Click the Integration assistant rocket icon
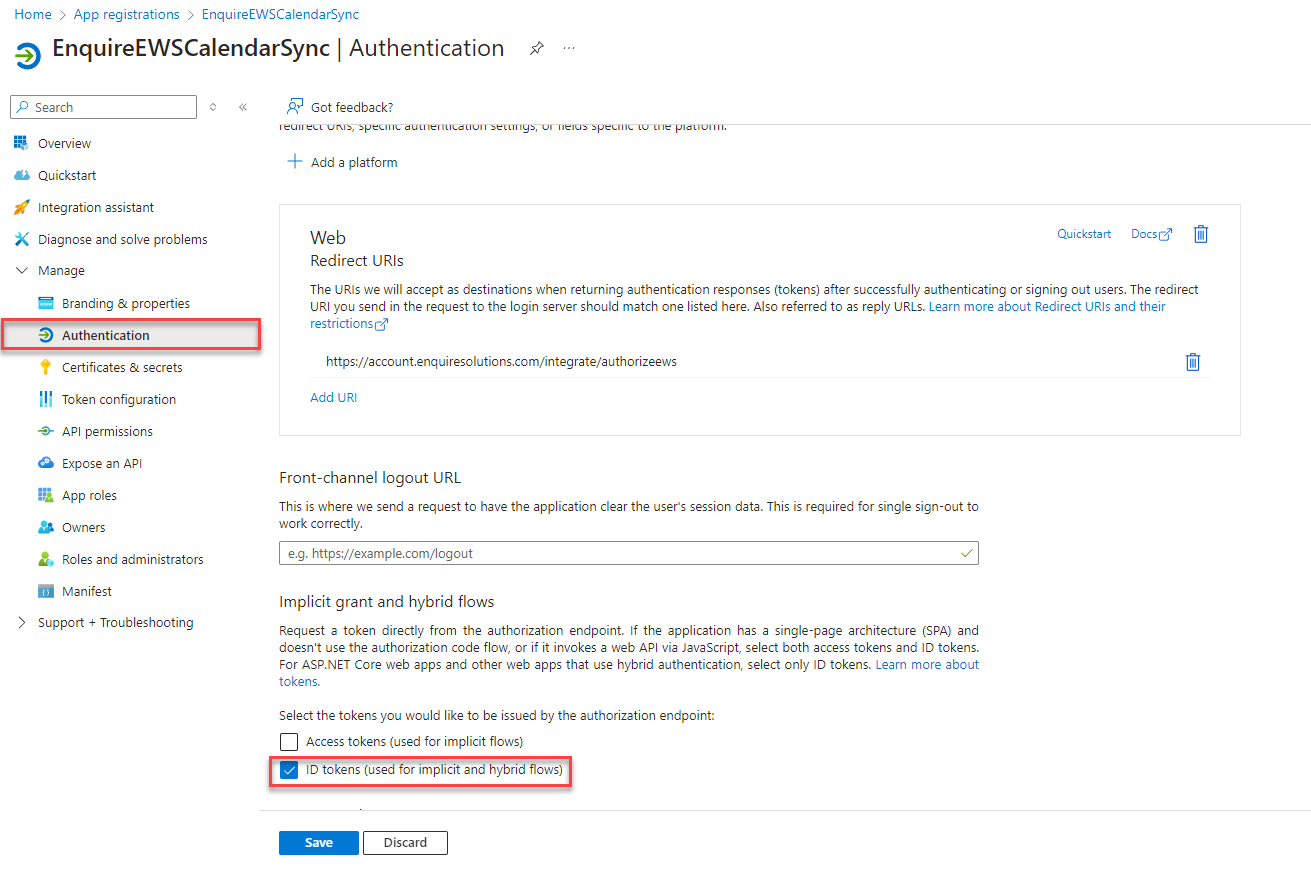The height and width of the screenshot is (872, 1311). [21, 207]
